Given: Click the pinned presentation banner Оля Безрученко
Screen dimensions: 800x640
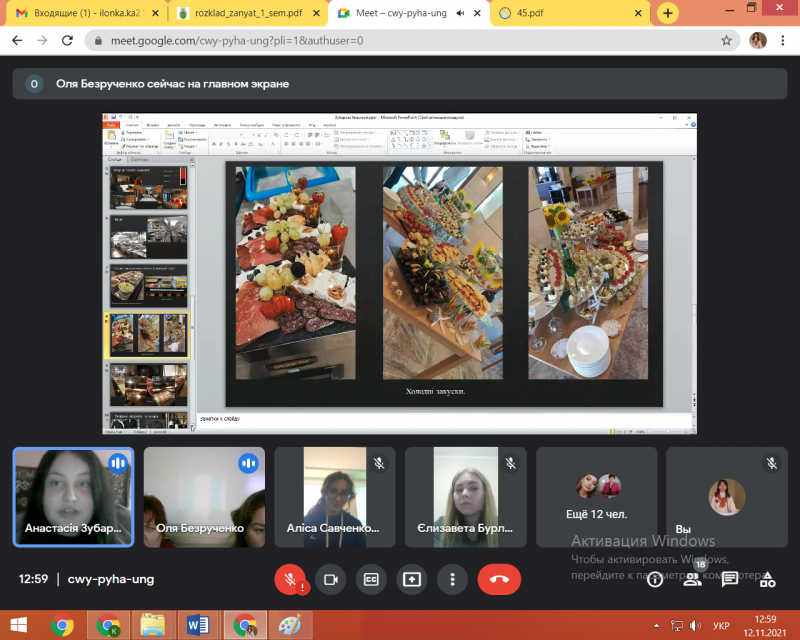Looking at the screenshot, I should pos(400,84).
